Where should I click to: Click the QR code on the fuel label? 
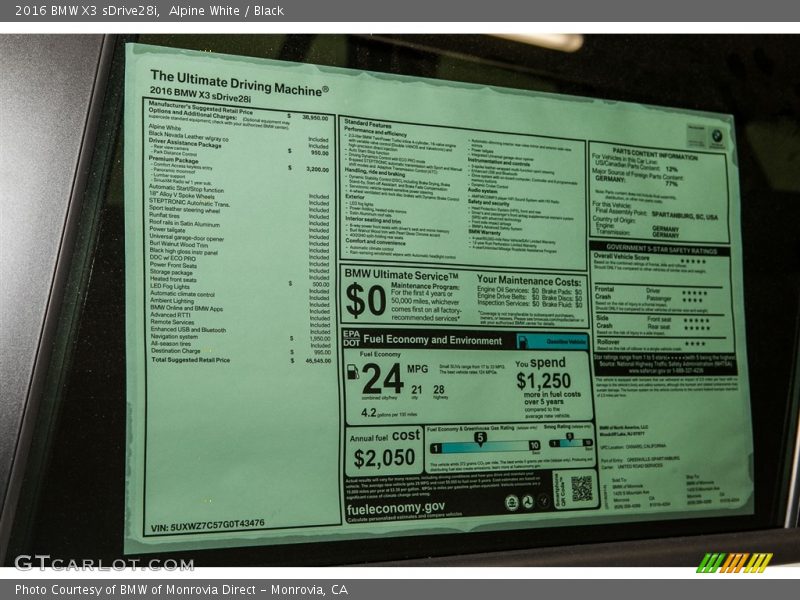pyautogui.click(x=581, y=487)
